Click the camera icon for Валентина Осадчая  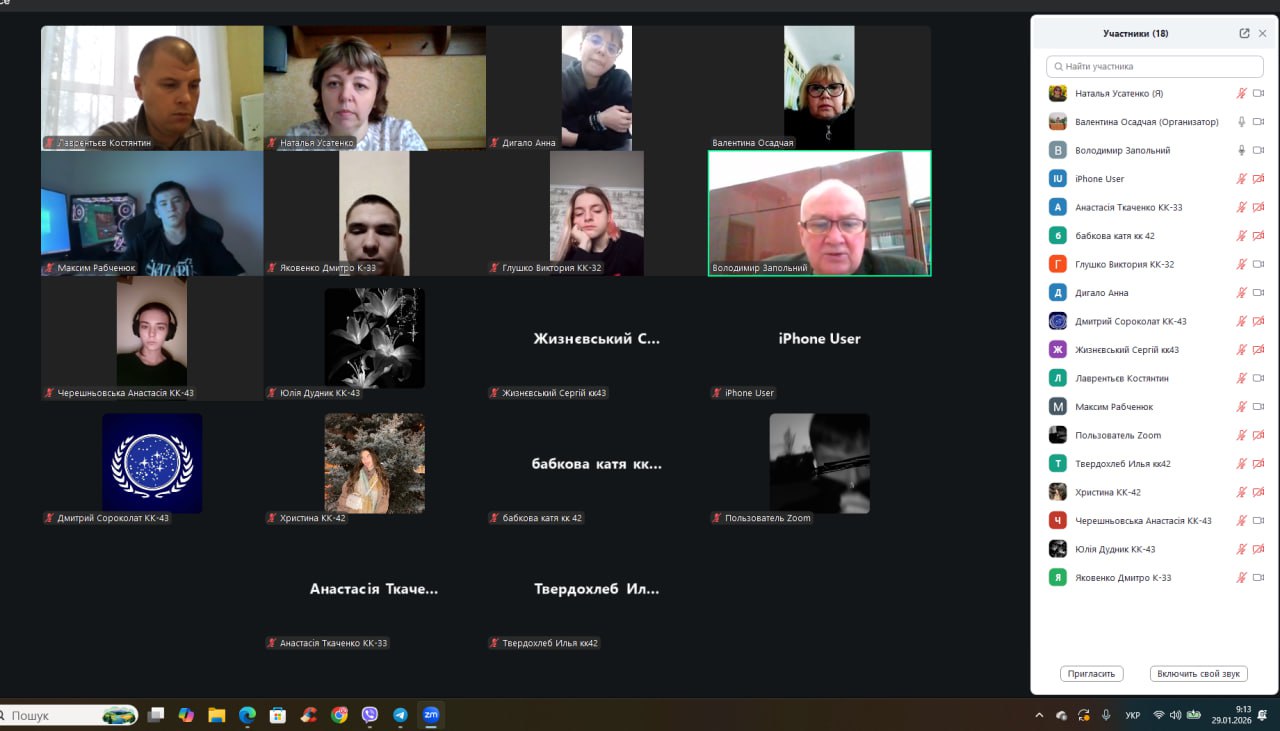[x=1258, y=122]
